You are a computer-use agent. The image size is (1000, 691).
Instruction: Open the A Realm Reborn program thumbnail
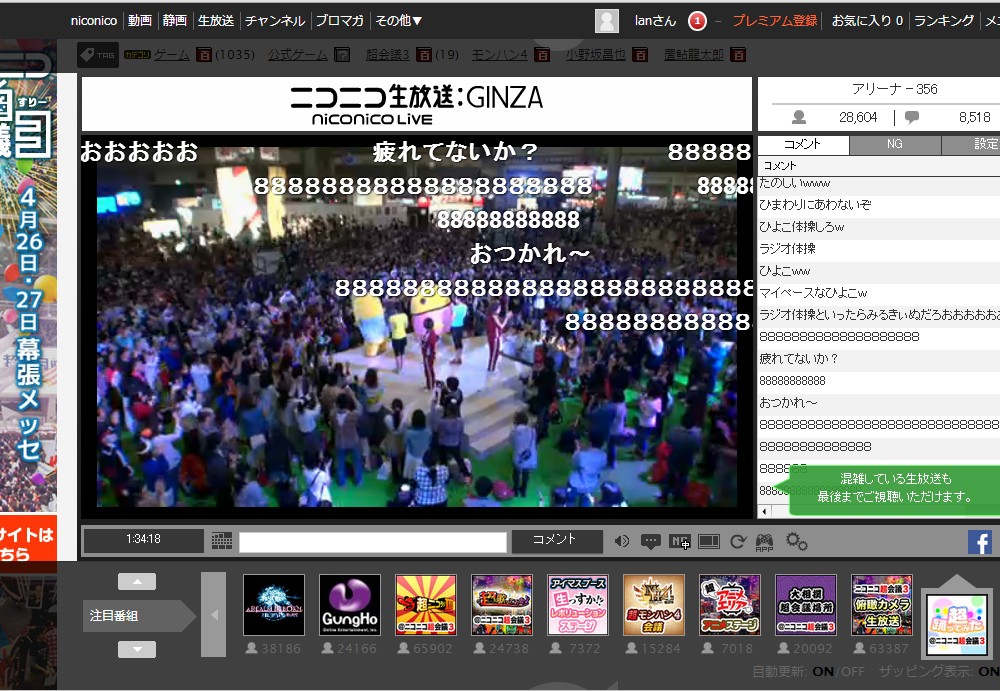(x=274, y=605)
